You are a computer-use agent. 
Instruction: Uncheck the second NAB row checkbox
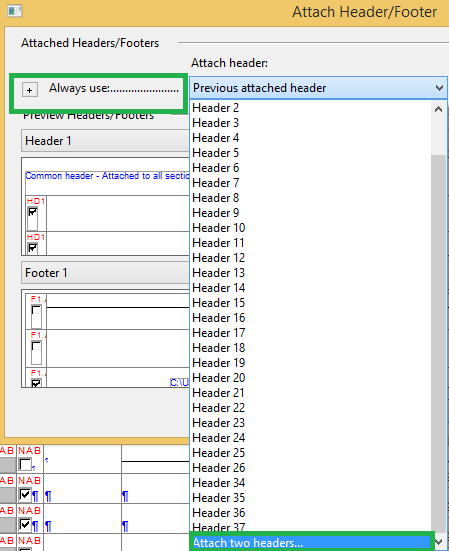click(x=25, y=495)
